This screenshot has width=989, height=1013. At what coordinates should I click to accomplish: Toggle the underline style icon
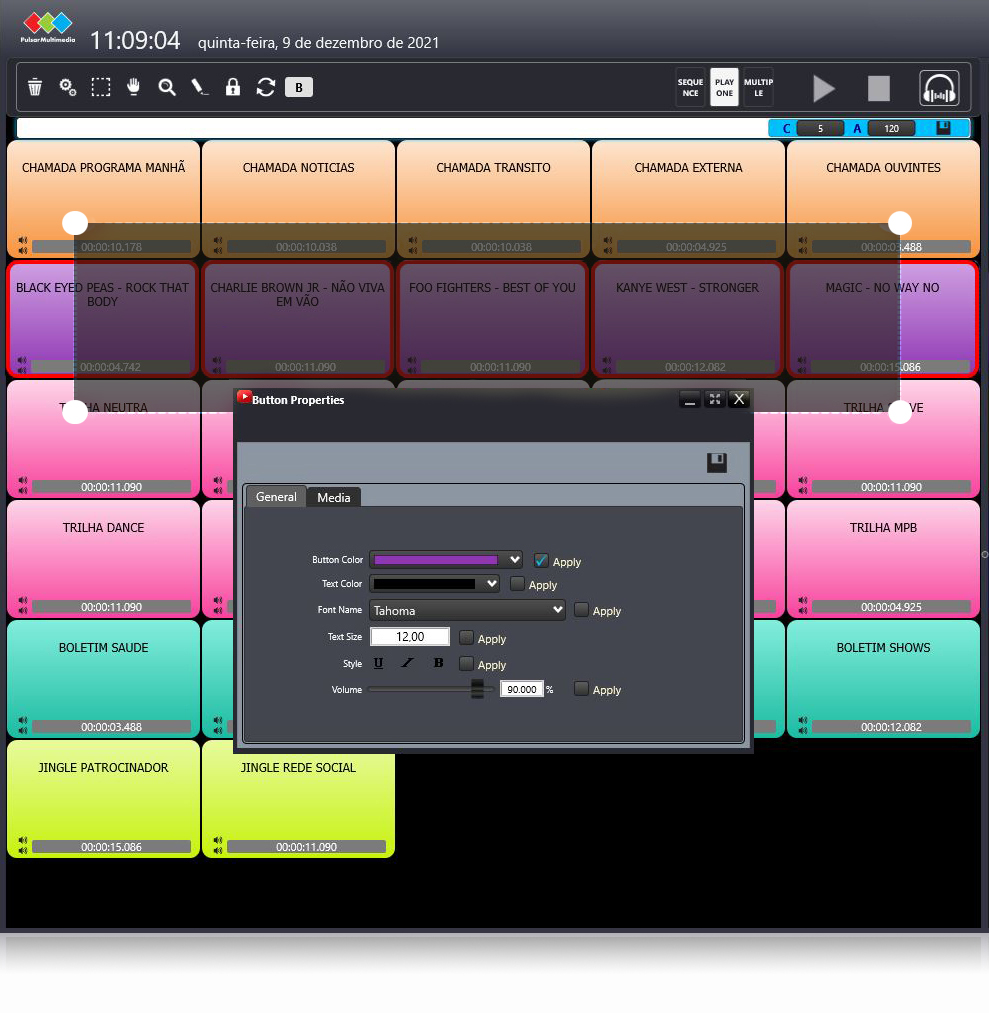(379, 663)
